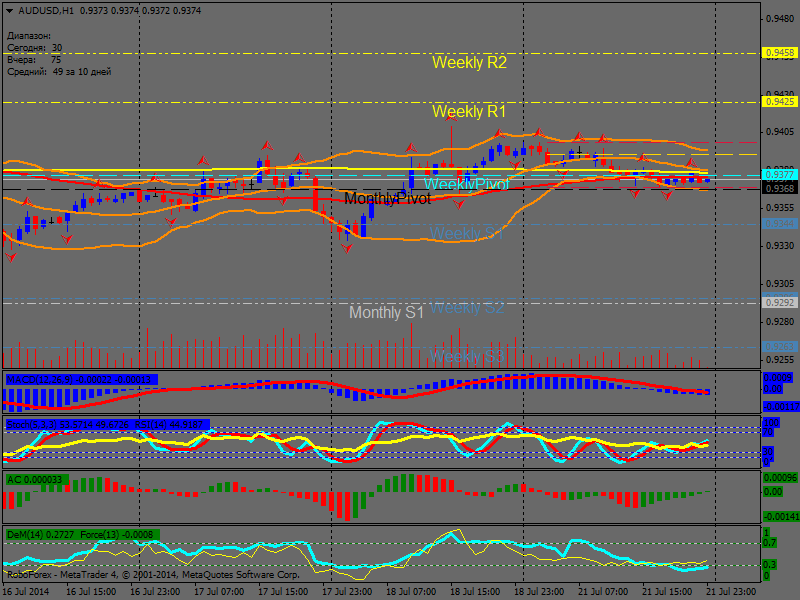Screen dimensions: 800x600
Task: Click the black 0.9368 current price tag
Action: (x=779, y=188)
